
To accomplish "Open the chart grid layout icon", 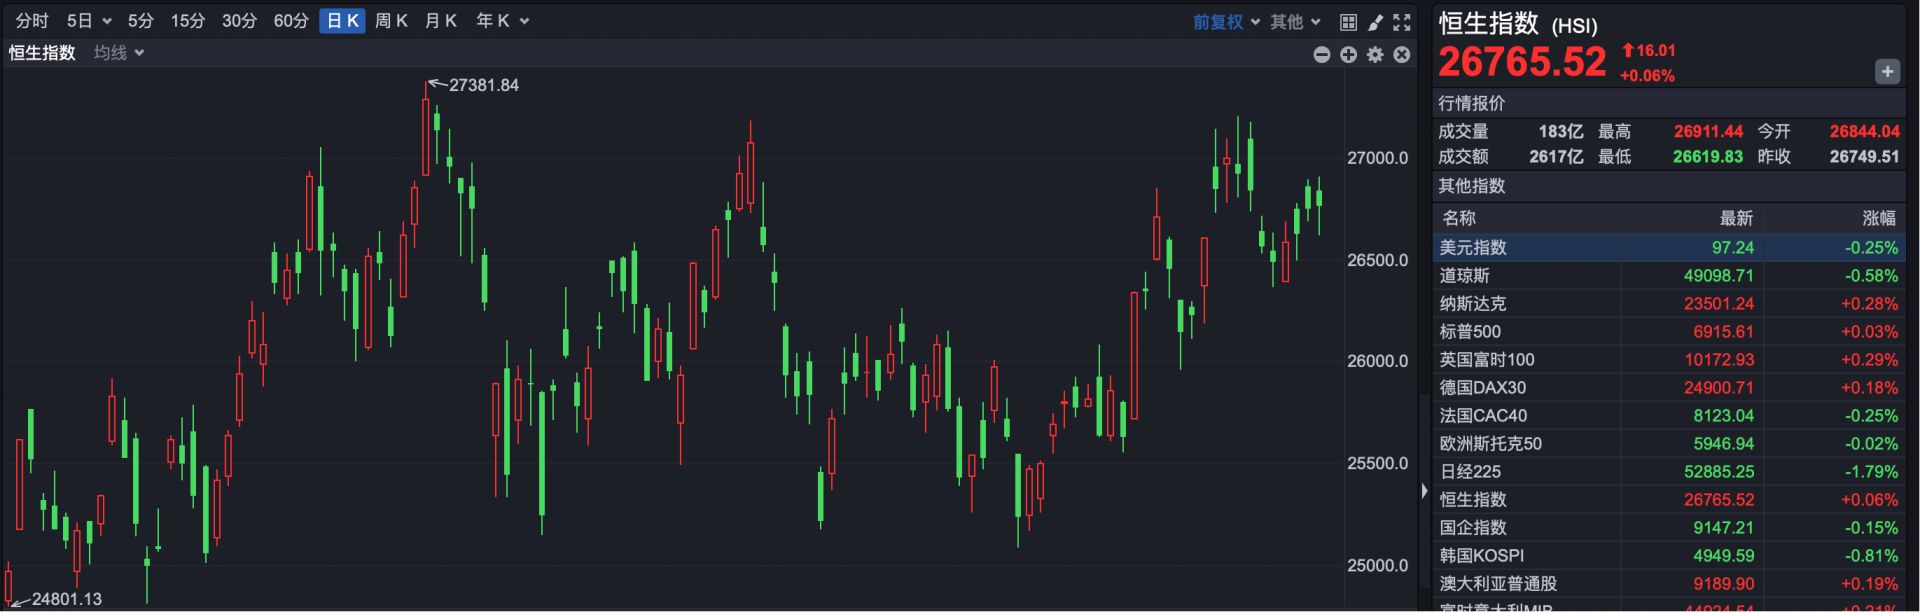I will point(1348,22).
